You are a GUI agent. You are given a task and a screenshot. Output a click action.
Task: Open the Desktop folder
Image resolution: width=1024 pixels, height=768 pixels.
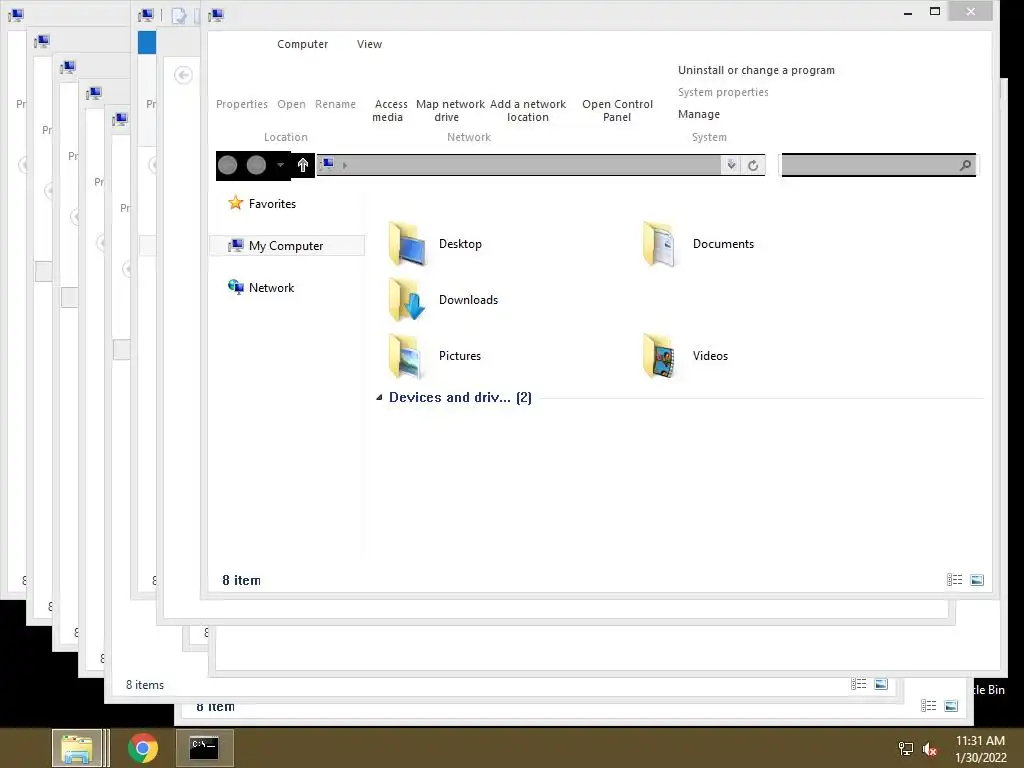(435, 244)
